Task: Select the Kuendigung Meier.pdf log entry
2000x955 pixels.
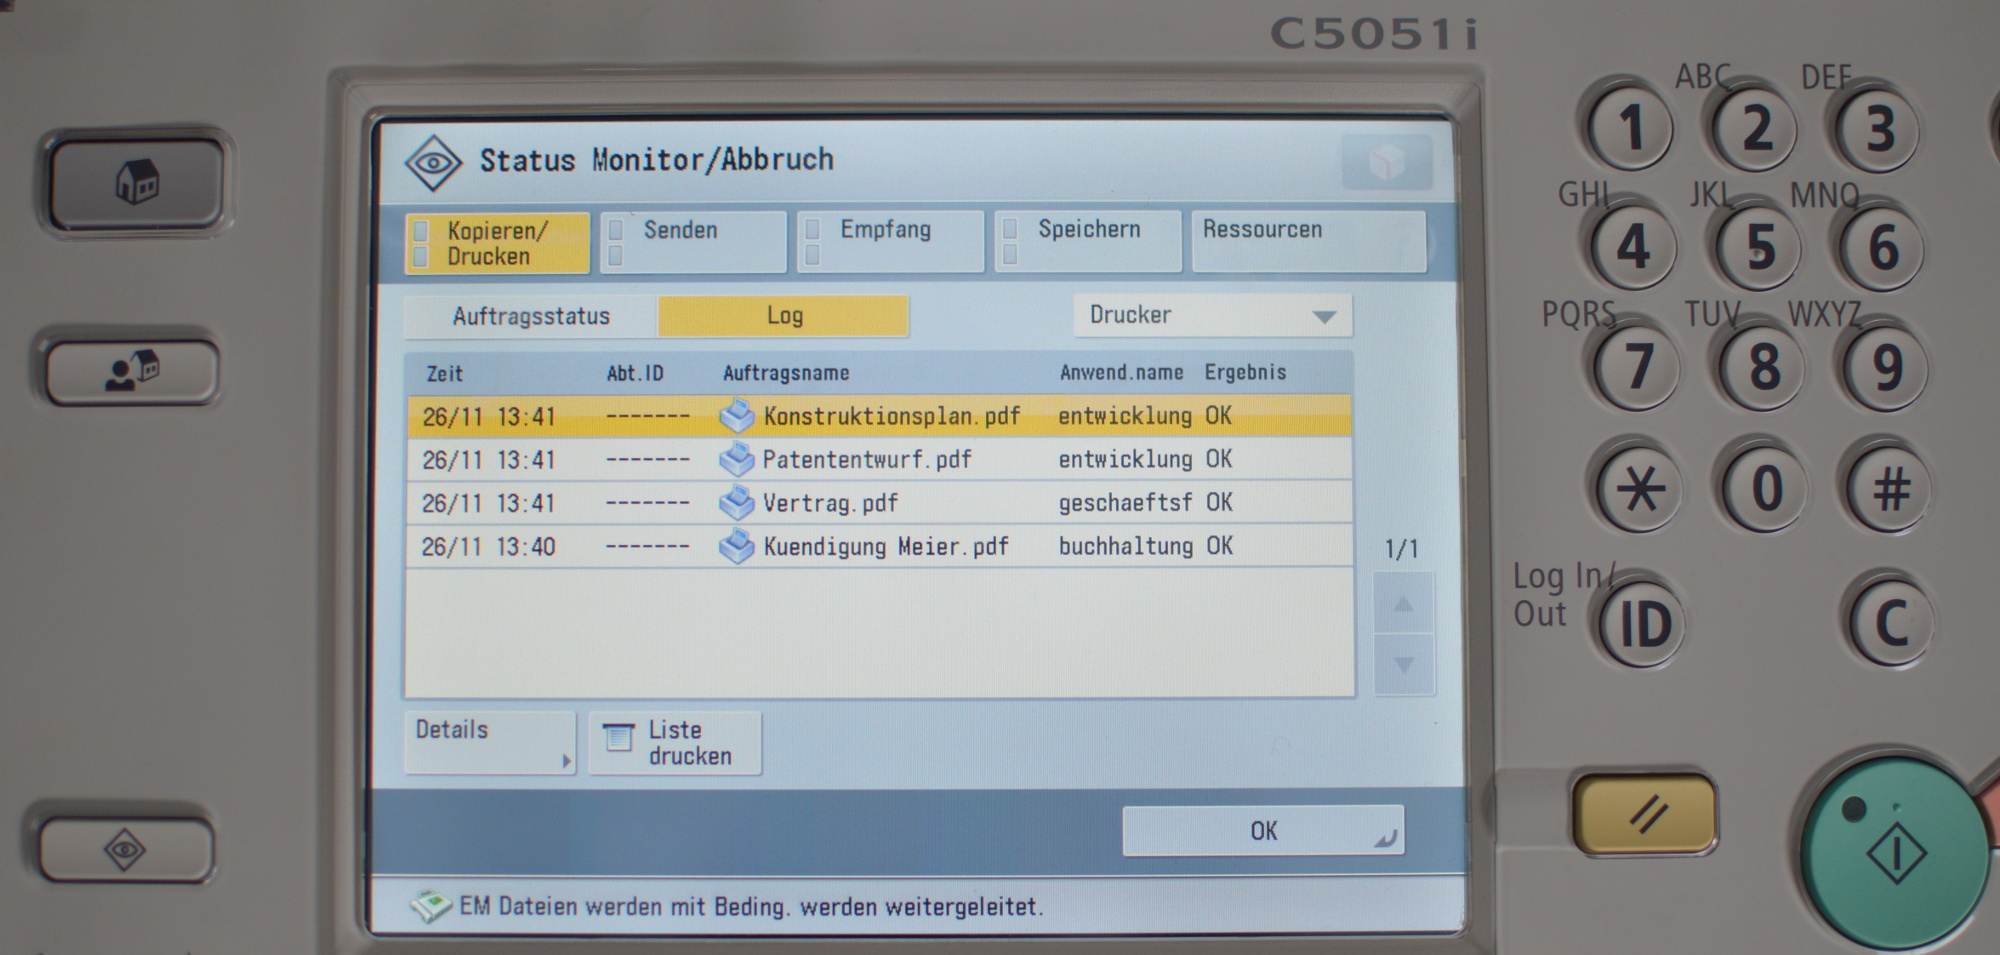Action: point(879,547)
